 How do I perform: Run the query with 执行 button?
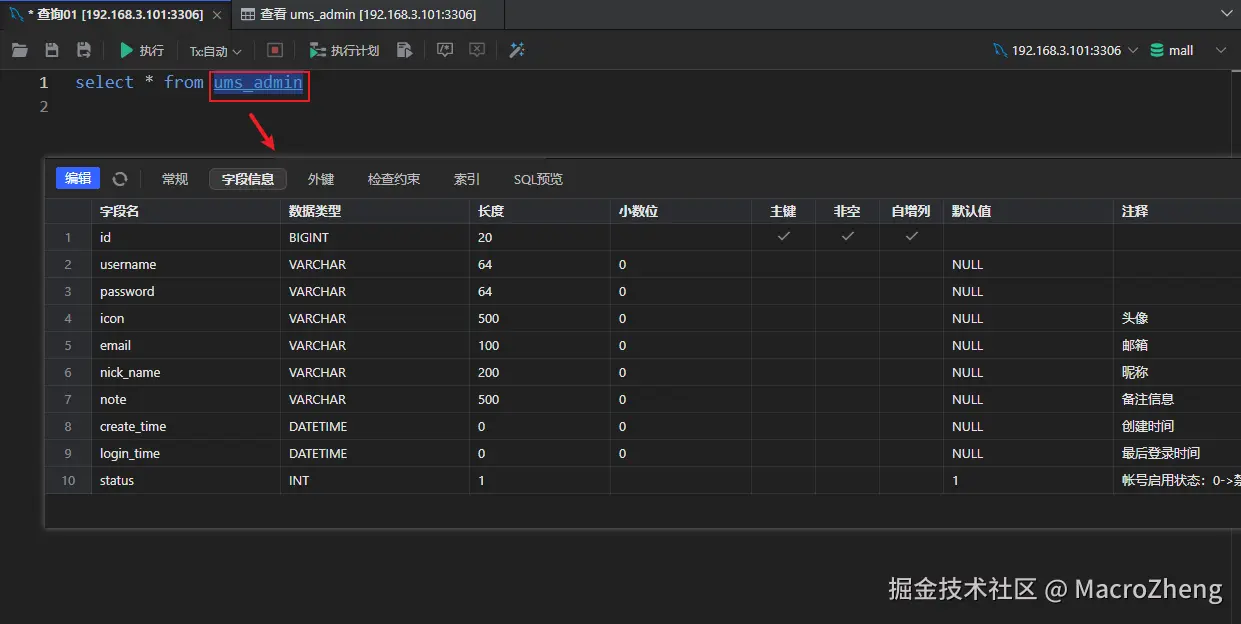point(141,50)
